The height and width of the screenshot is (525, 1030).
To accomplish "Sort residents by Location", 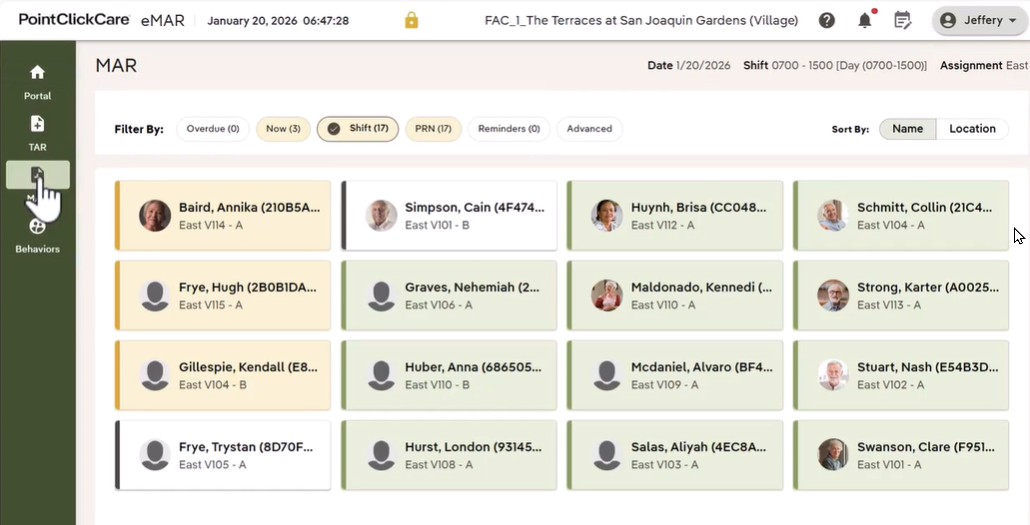I will (x=972, y=129).
